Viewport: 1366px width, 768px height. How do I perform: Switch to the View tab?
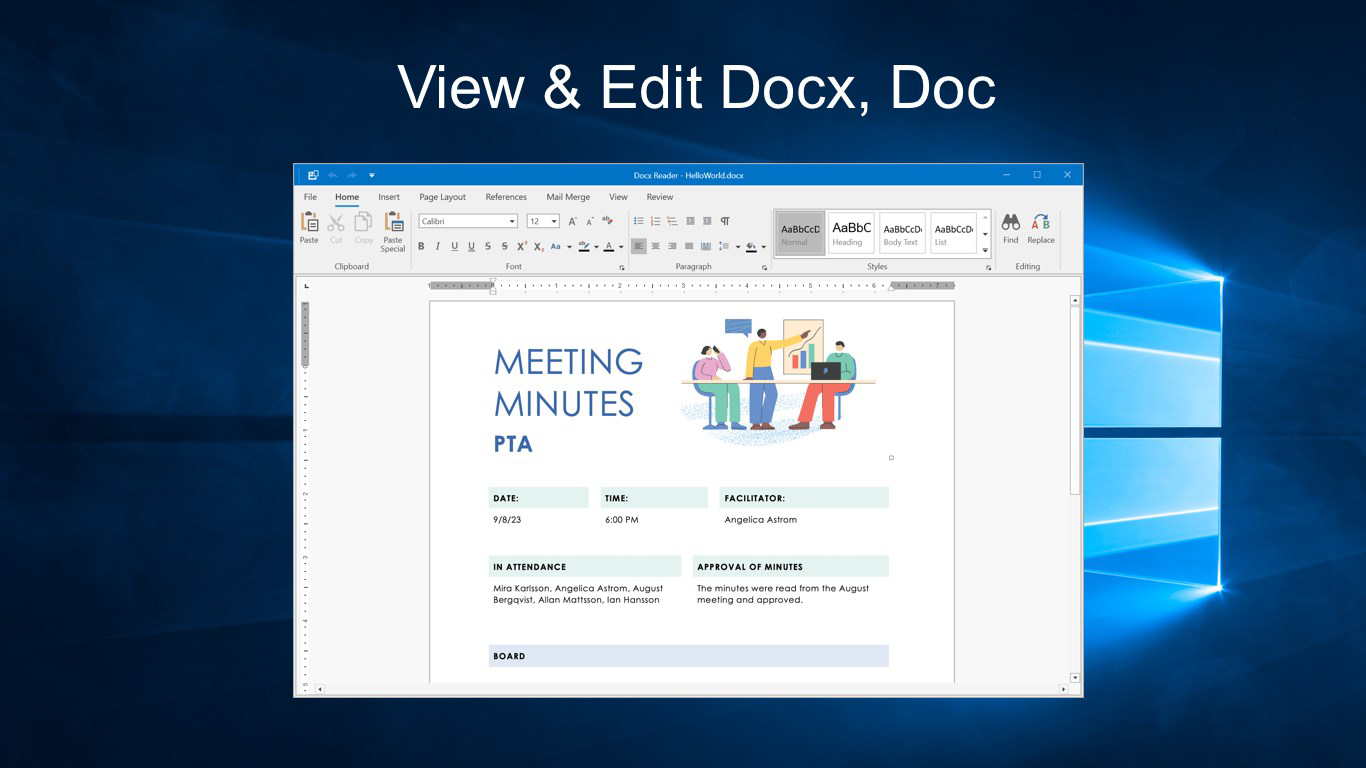(618, 197)
